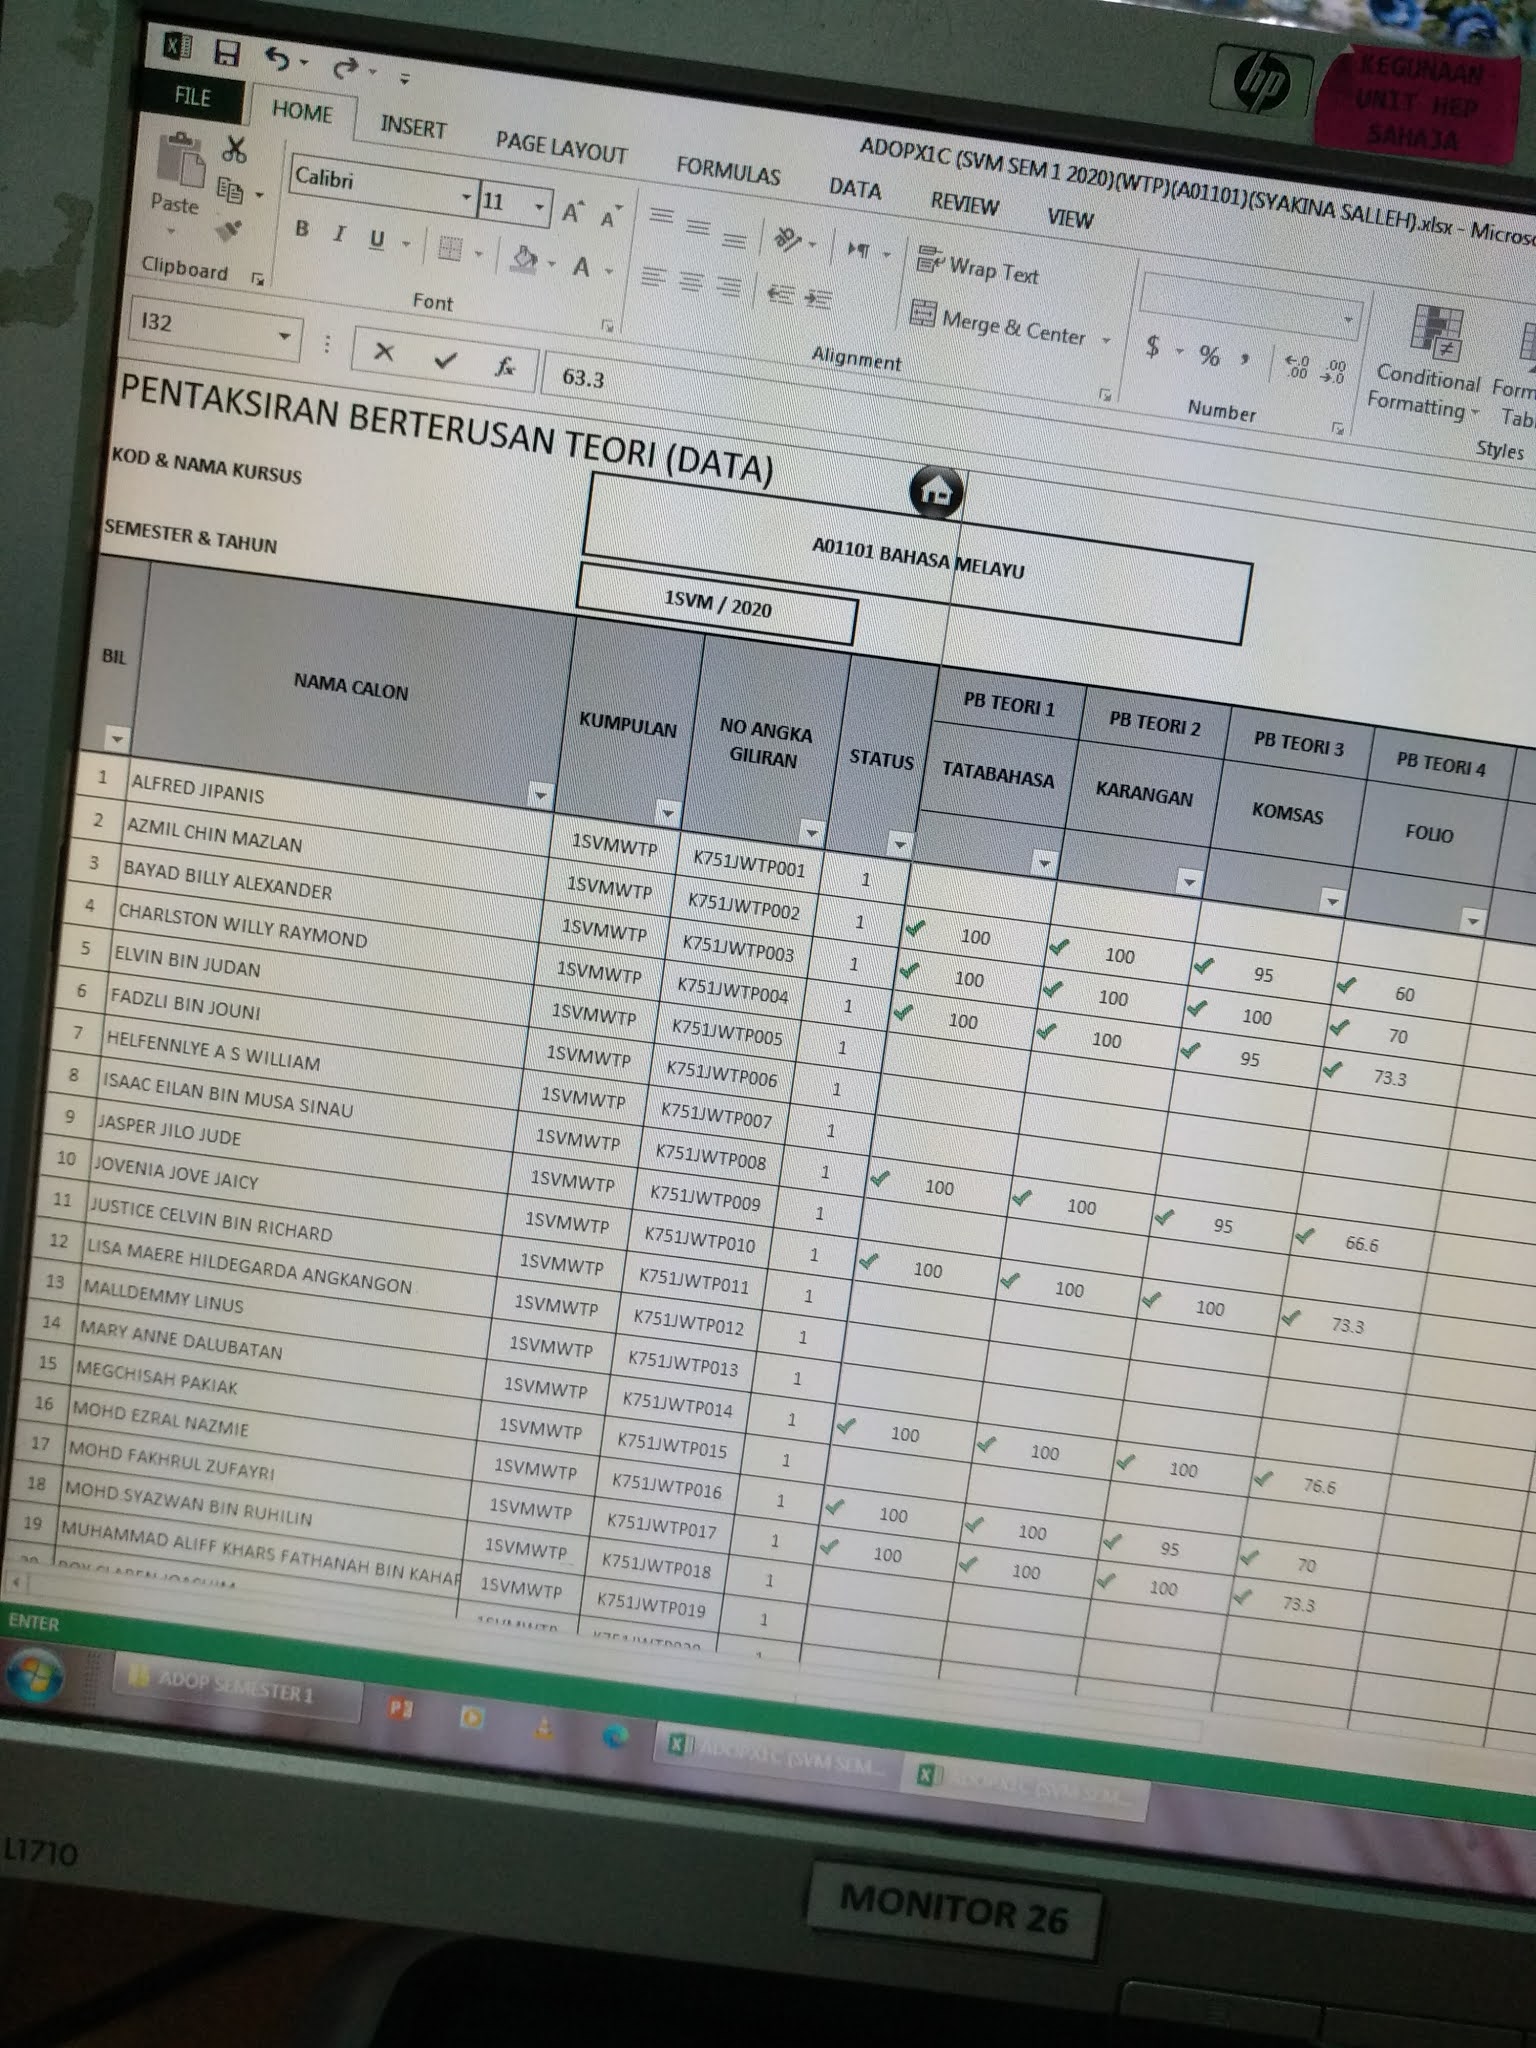
Task: Increase the indent level
Action: tap(819, 298)
